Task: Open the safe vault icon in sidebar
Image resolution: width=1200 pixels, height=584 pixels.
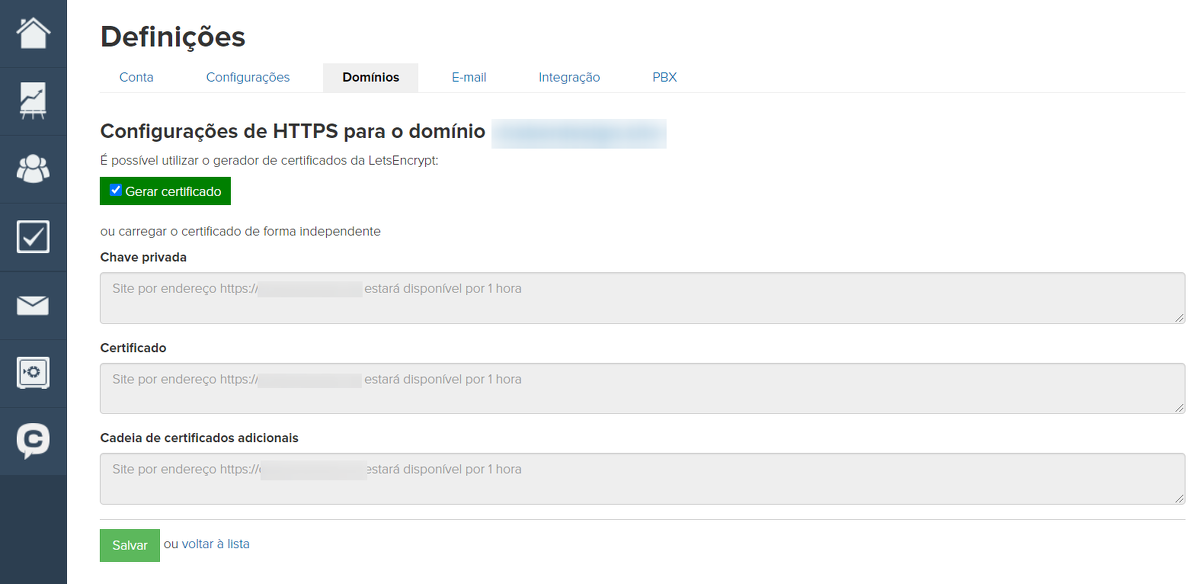Action: point(33,373)
